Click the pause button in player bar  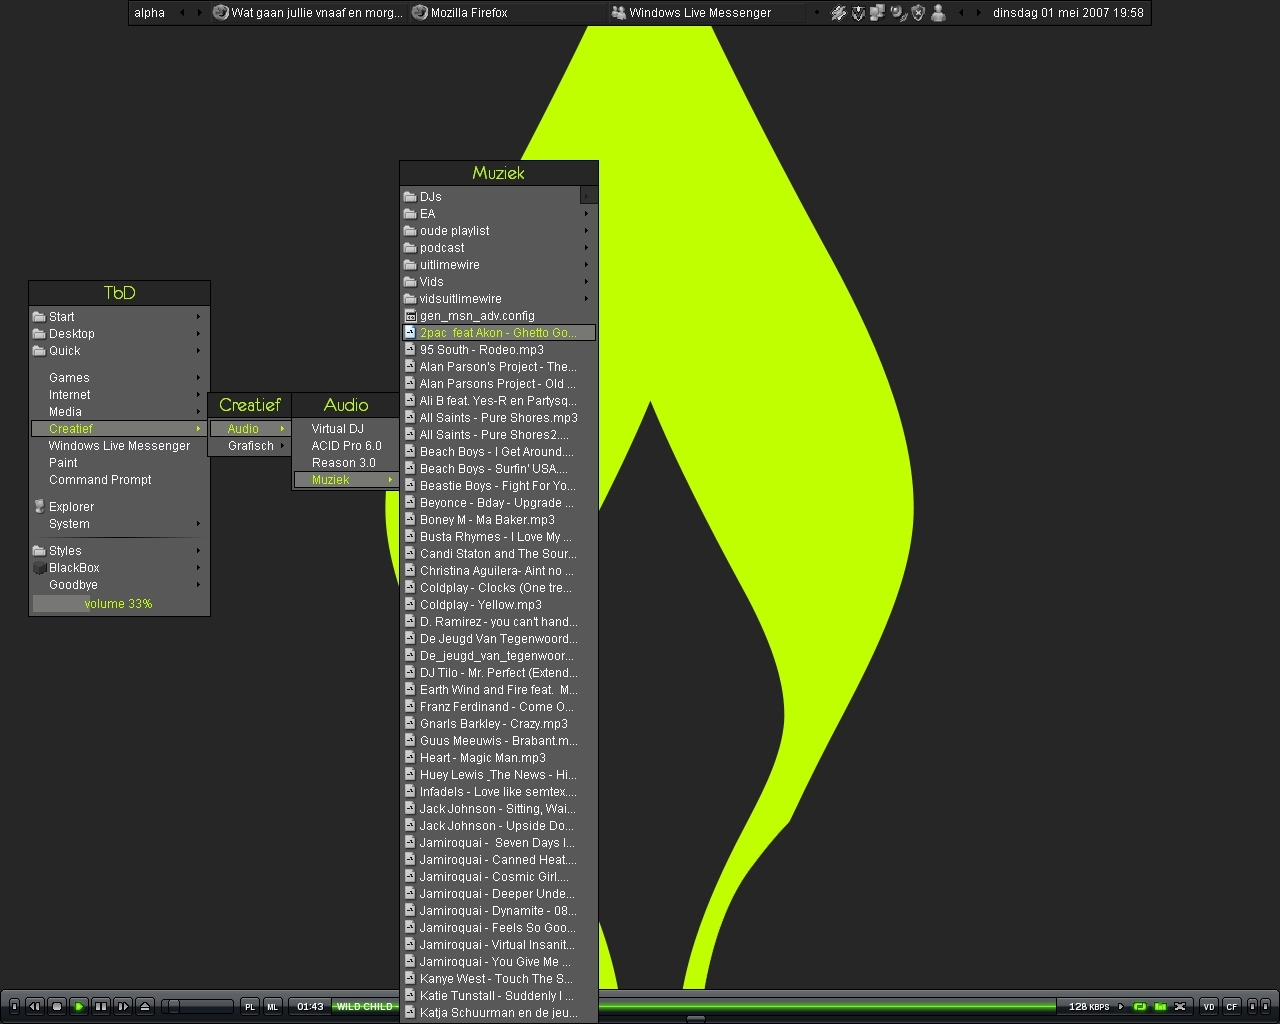pyautogui.click(x=101, y=1006)
